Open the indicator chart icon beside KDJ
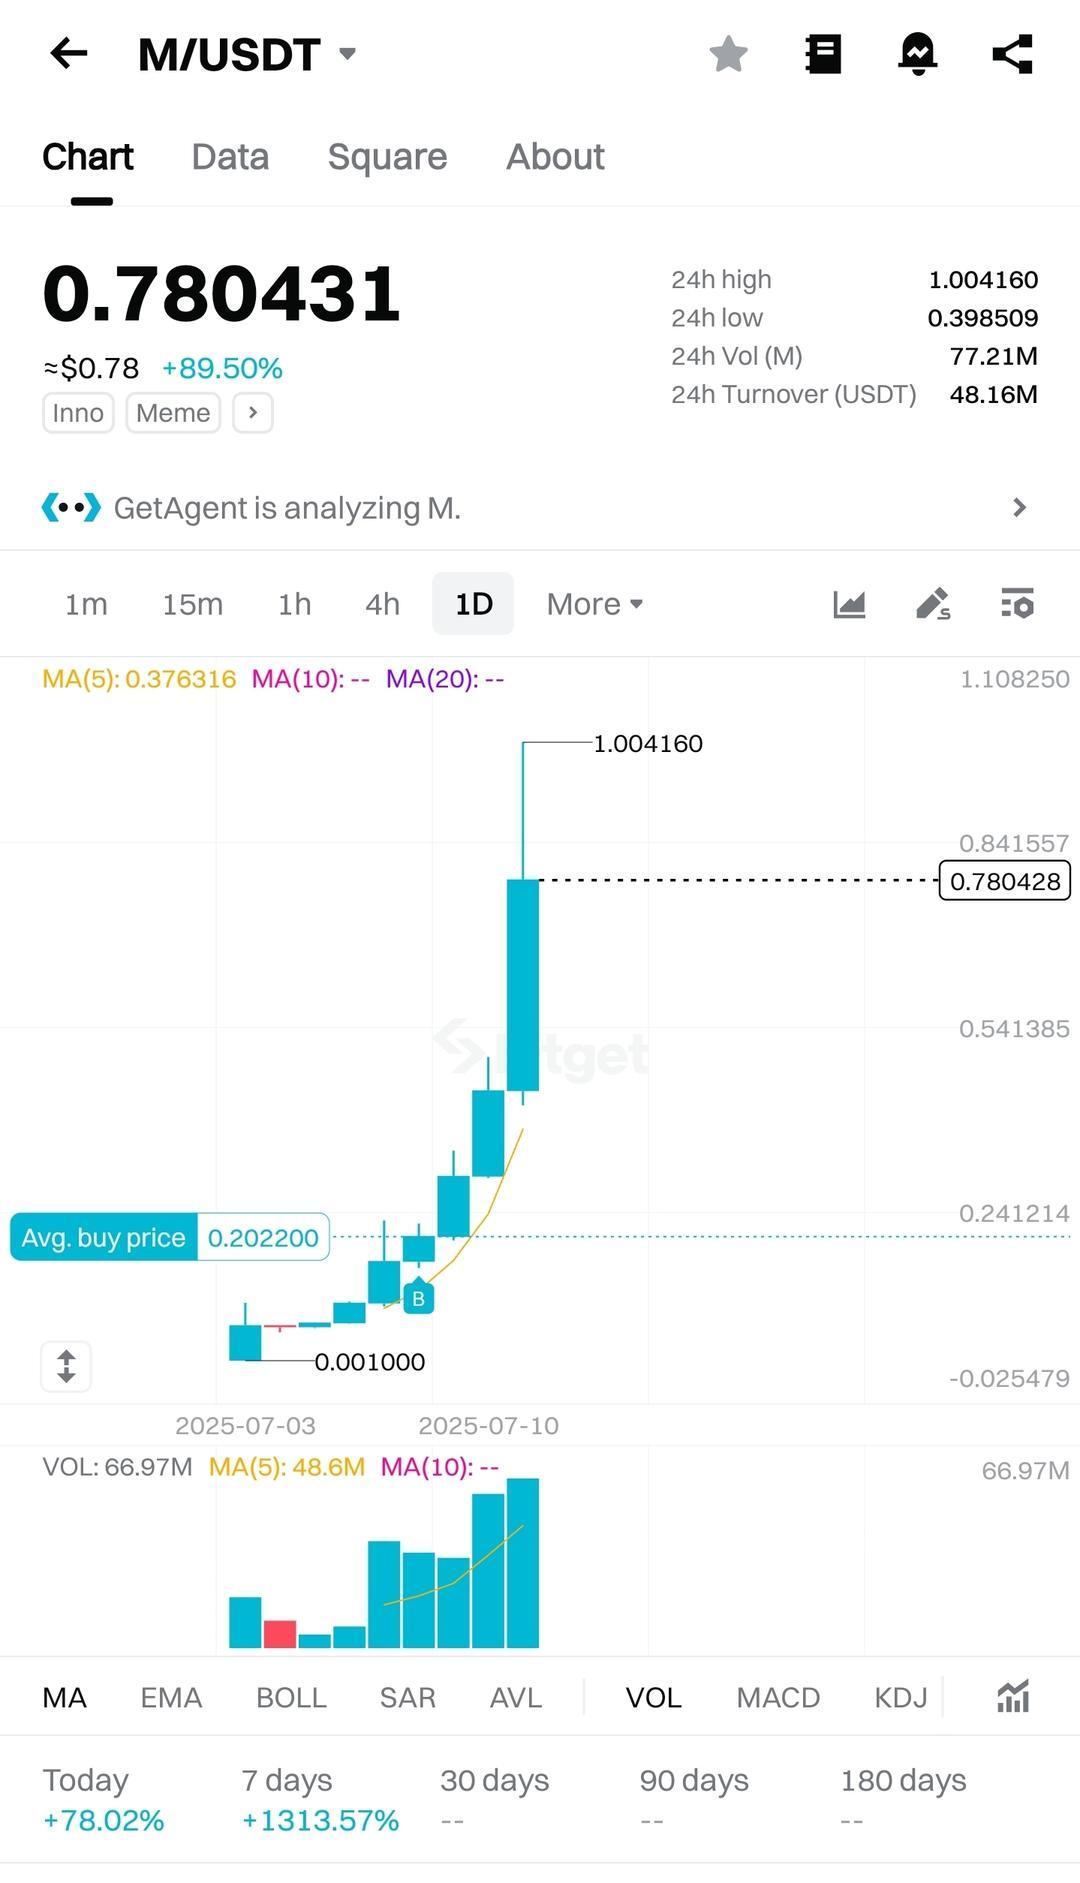This screenshot has height=1883, width=1080. click(x=1013, y=1697)
